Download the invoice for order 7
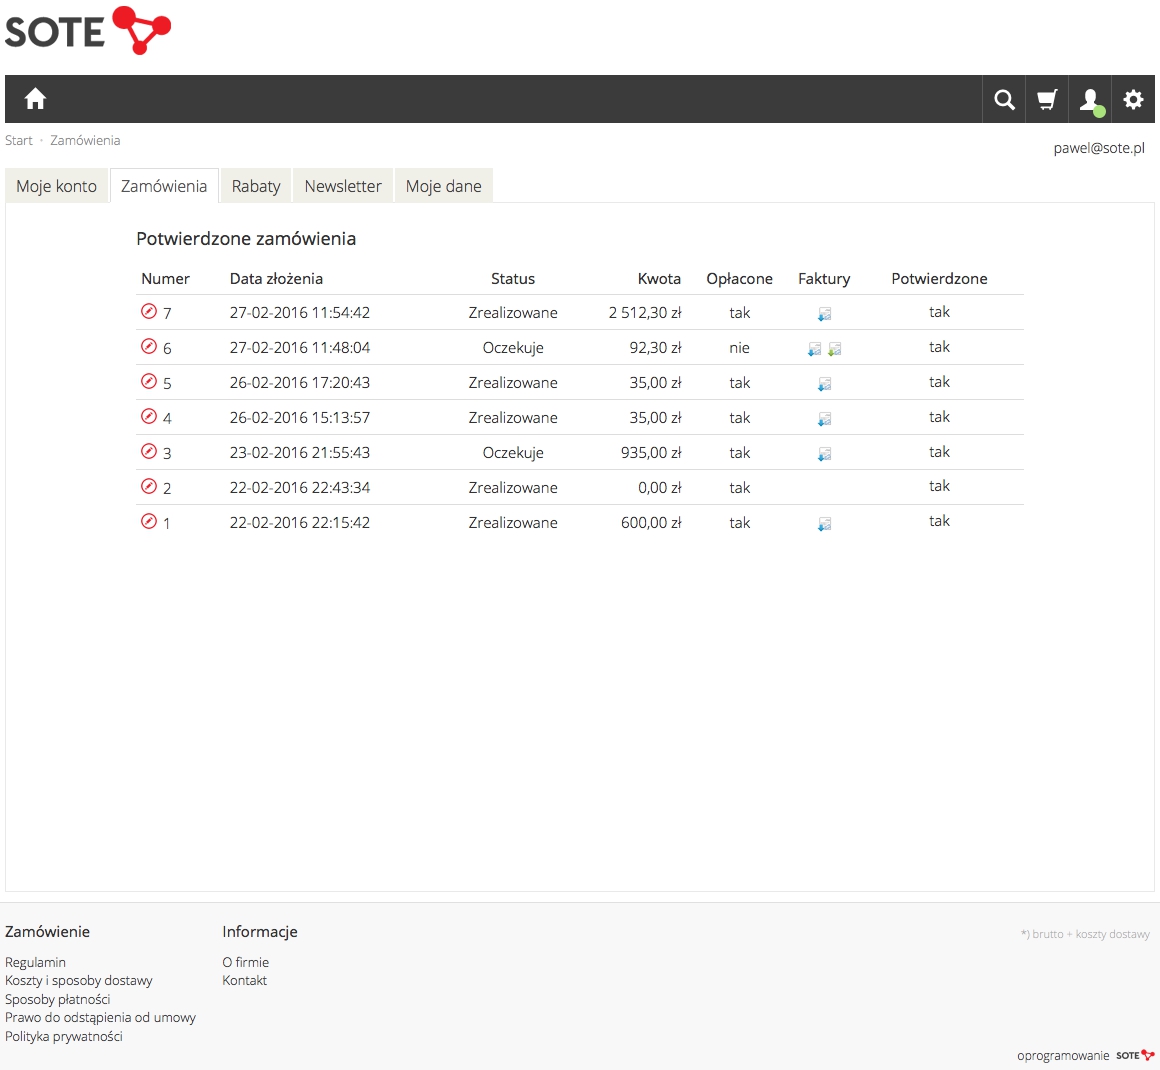Screen dimensions: 1160x1070 click(x=824, y=314)
